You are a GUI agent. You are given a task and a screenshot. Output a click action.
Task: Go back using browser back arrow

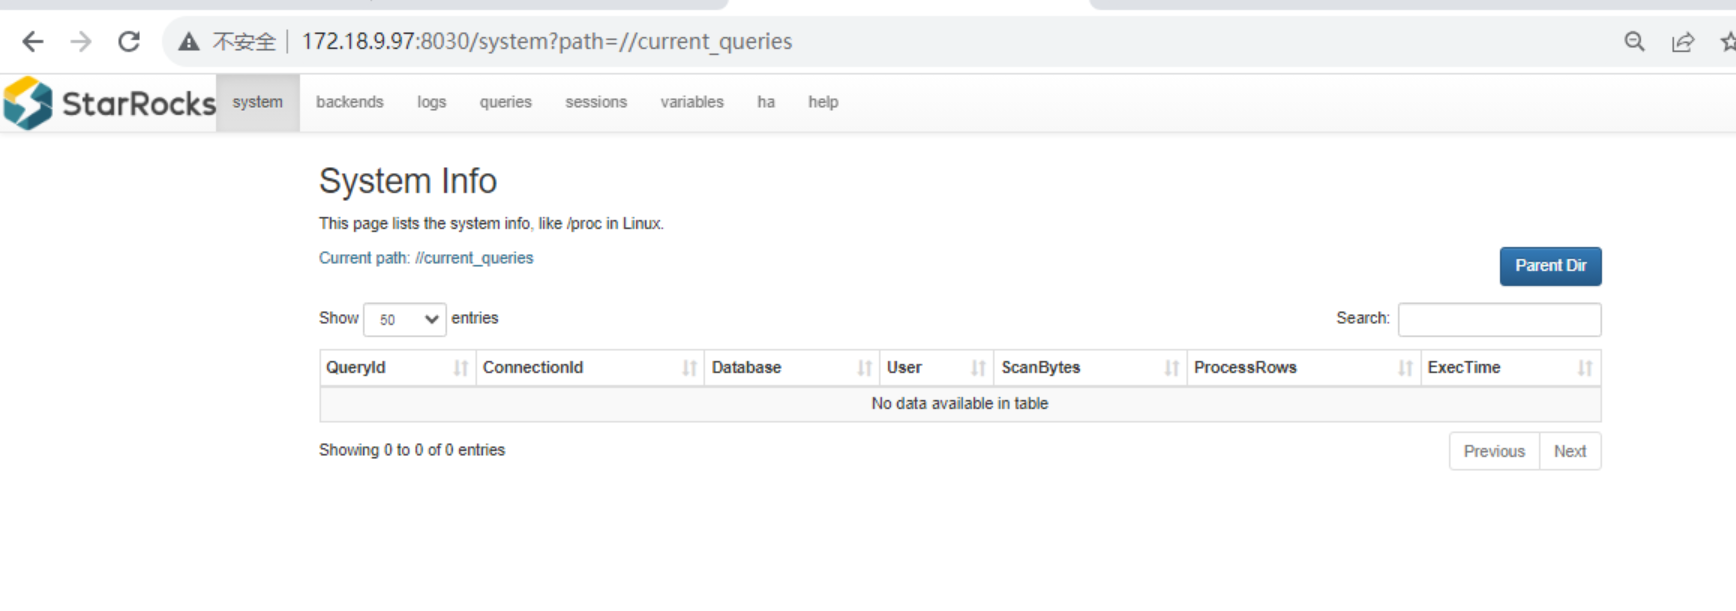[x=33, y=41]
